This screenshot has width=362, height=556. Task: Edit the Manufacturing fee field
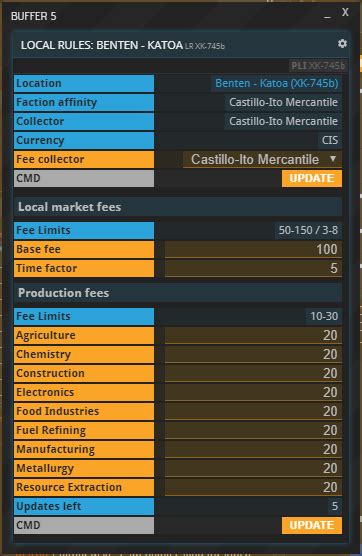tap(253, 449)
